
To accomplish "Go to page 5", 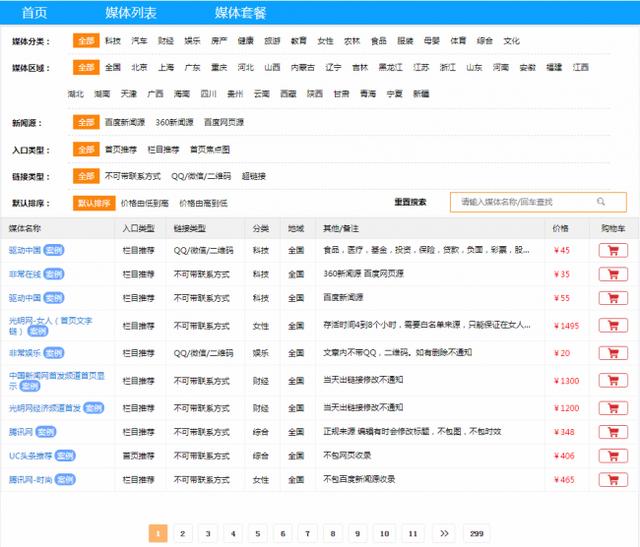I will point(258,534).
